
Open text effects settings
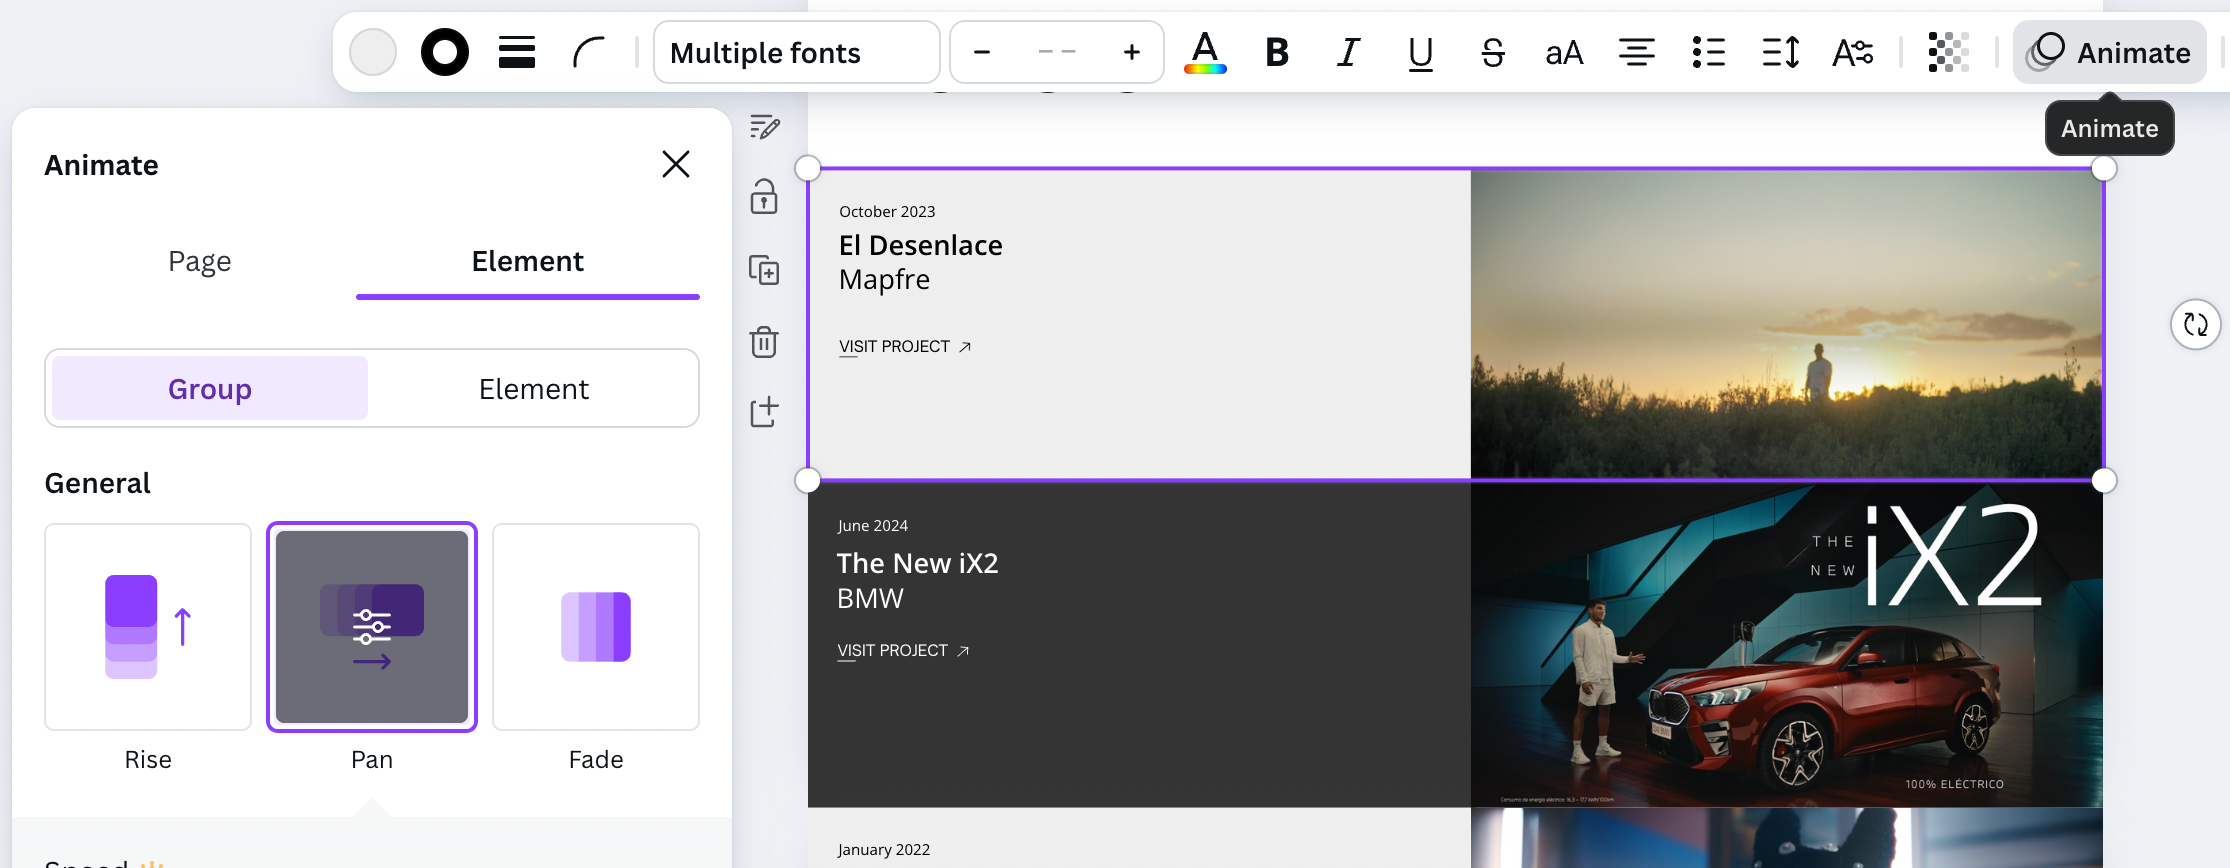coord(1853,52)
